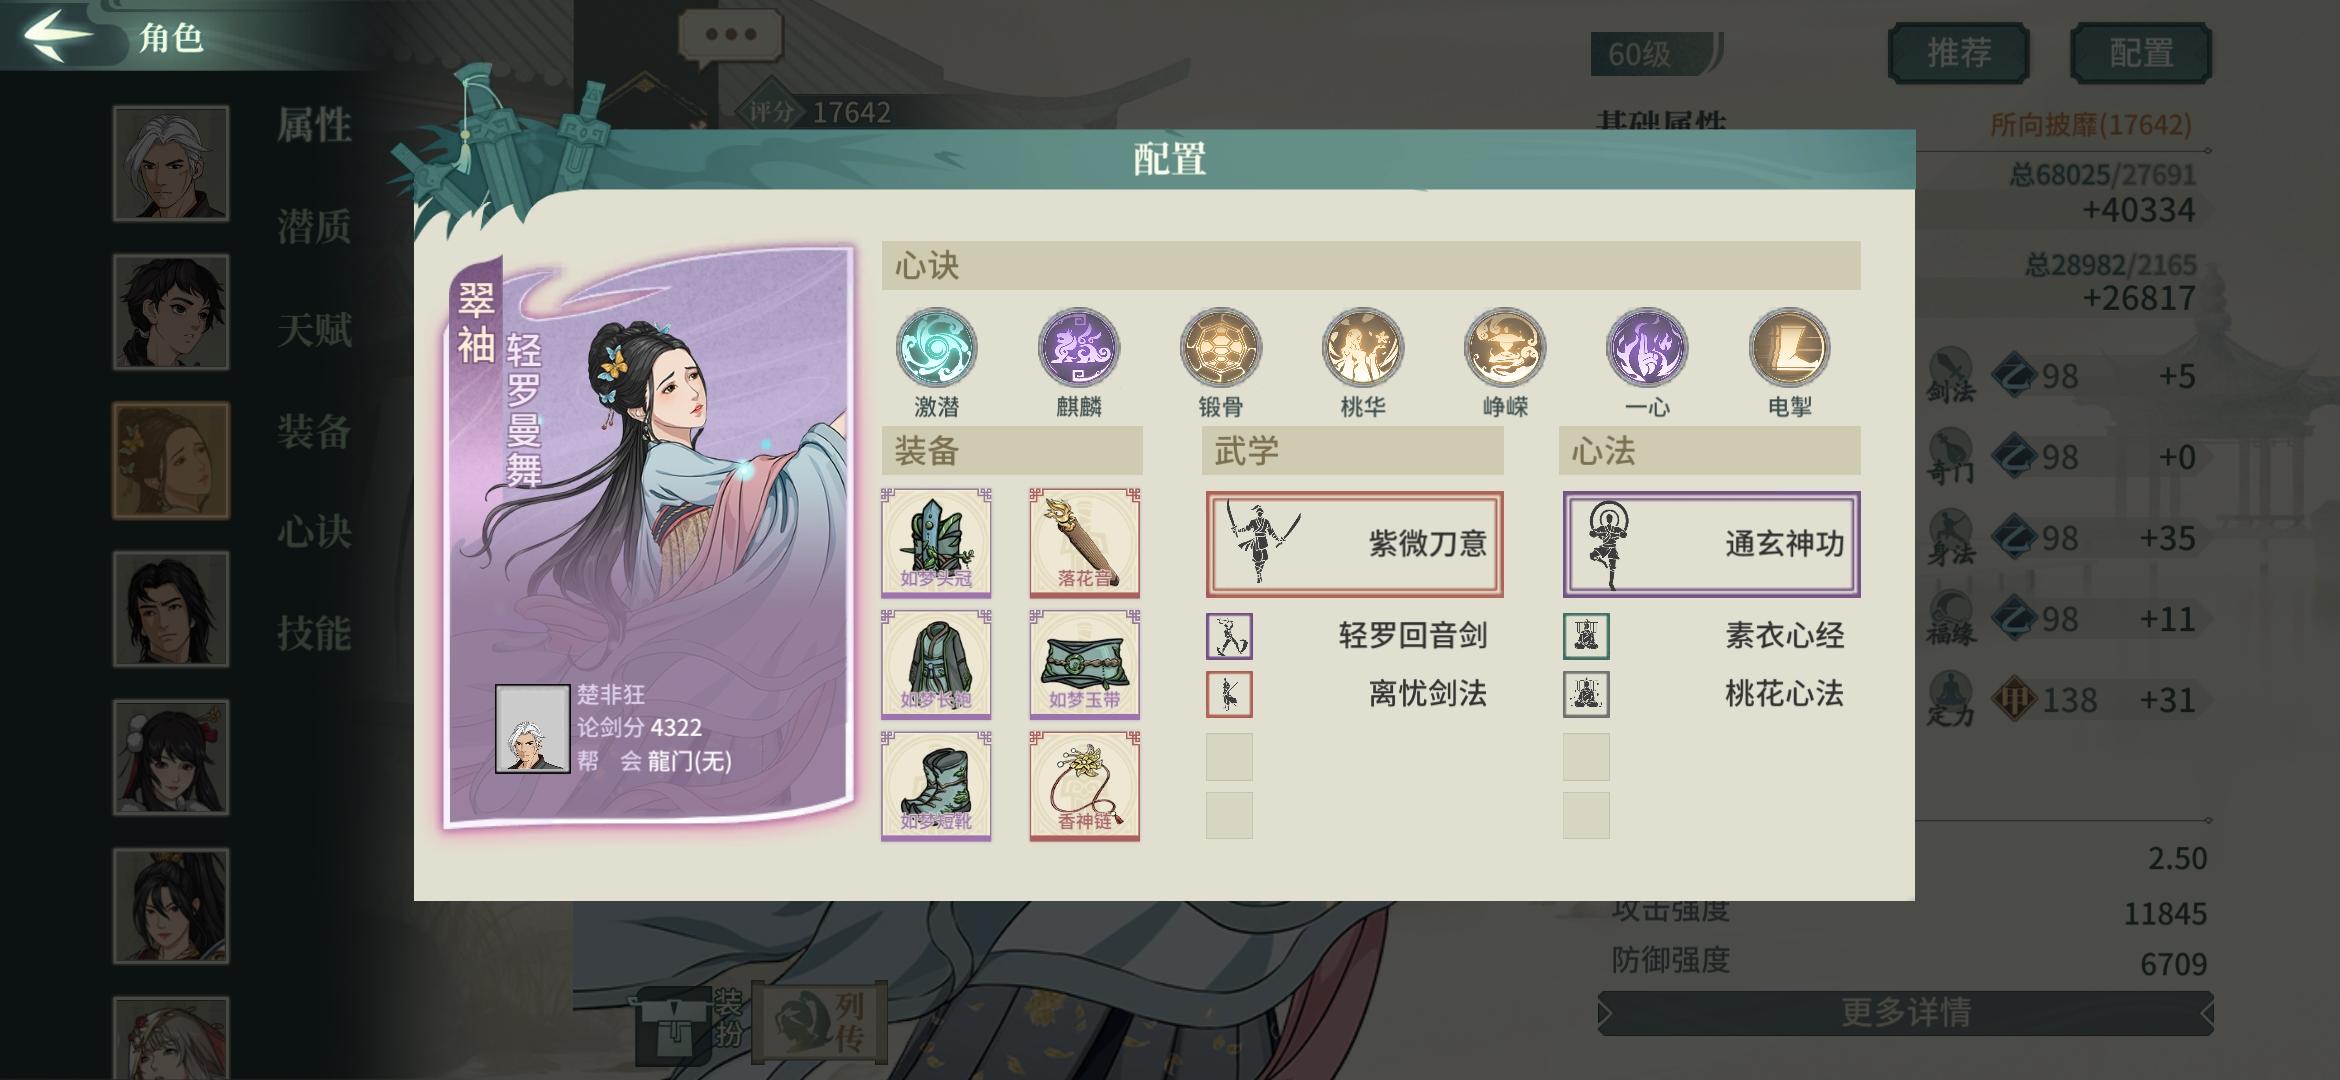Select the white-haired character portrait
Viewport: 2340px width, 1080px height.
point(171,163)
